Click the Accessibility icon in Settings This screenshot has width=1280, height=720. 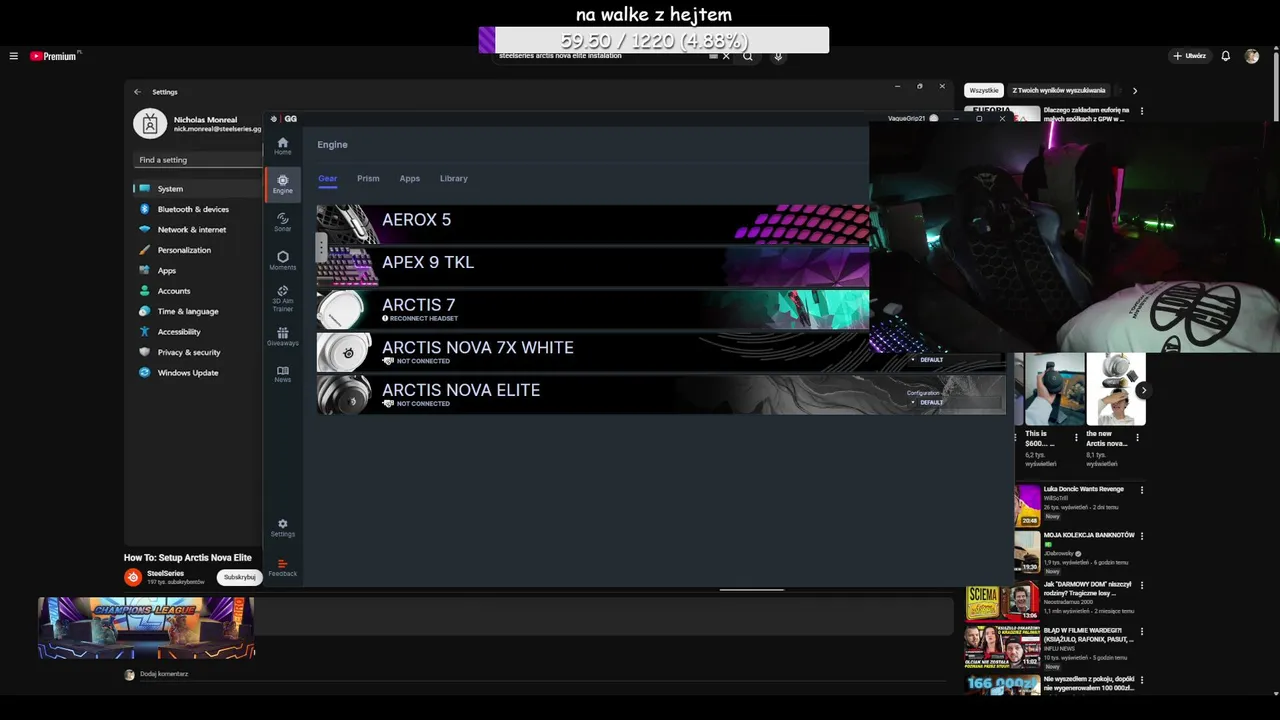tap(145, 332)
